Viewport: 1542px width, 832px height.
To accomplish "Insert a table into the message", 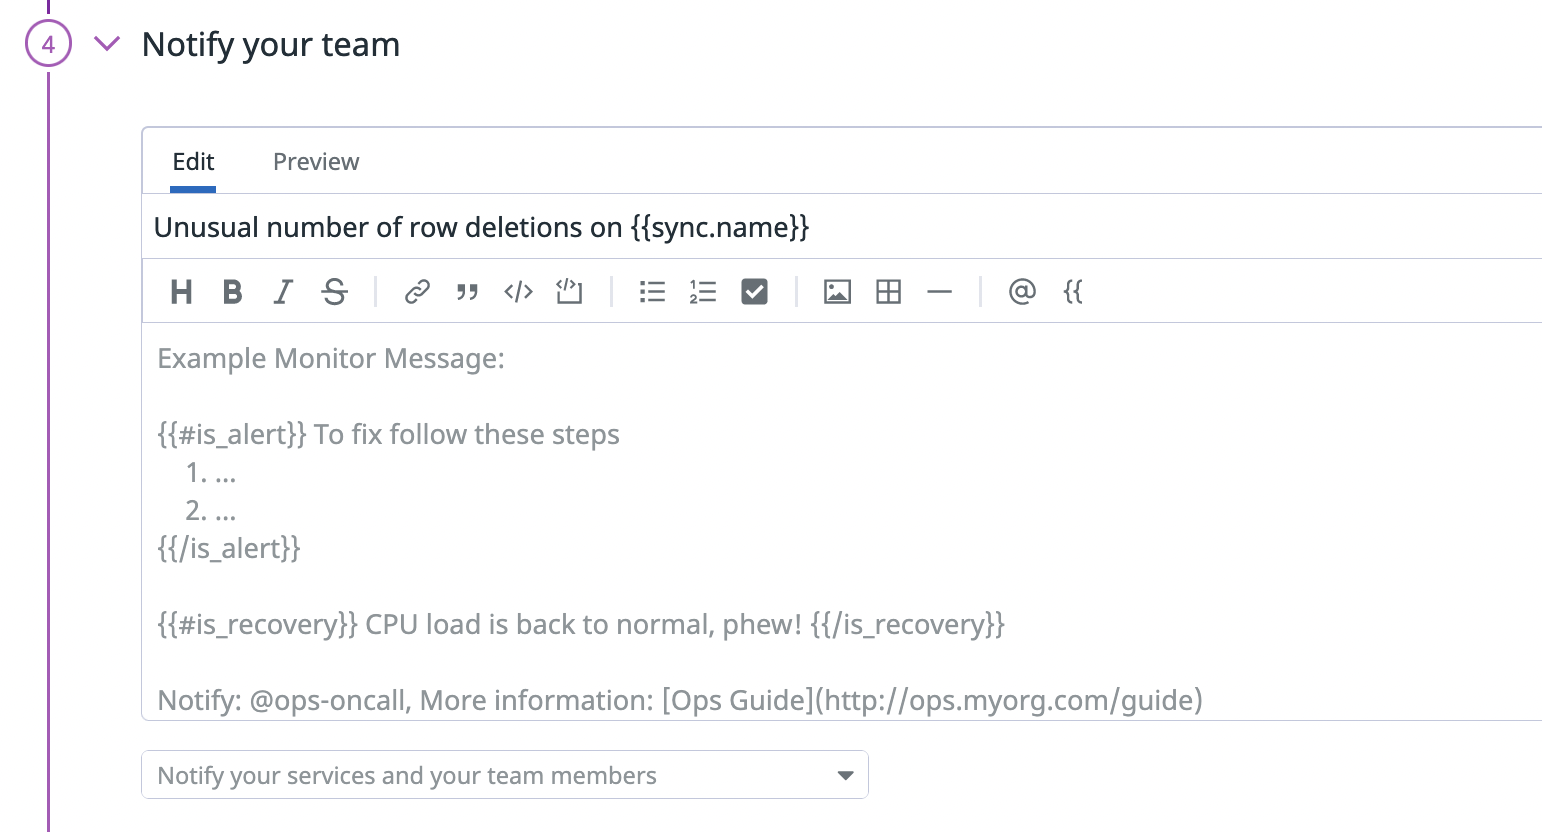I will (x=888, y=292).
